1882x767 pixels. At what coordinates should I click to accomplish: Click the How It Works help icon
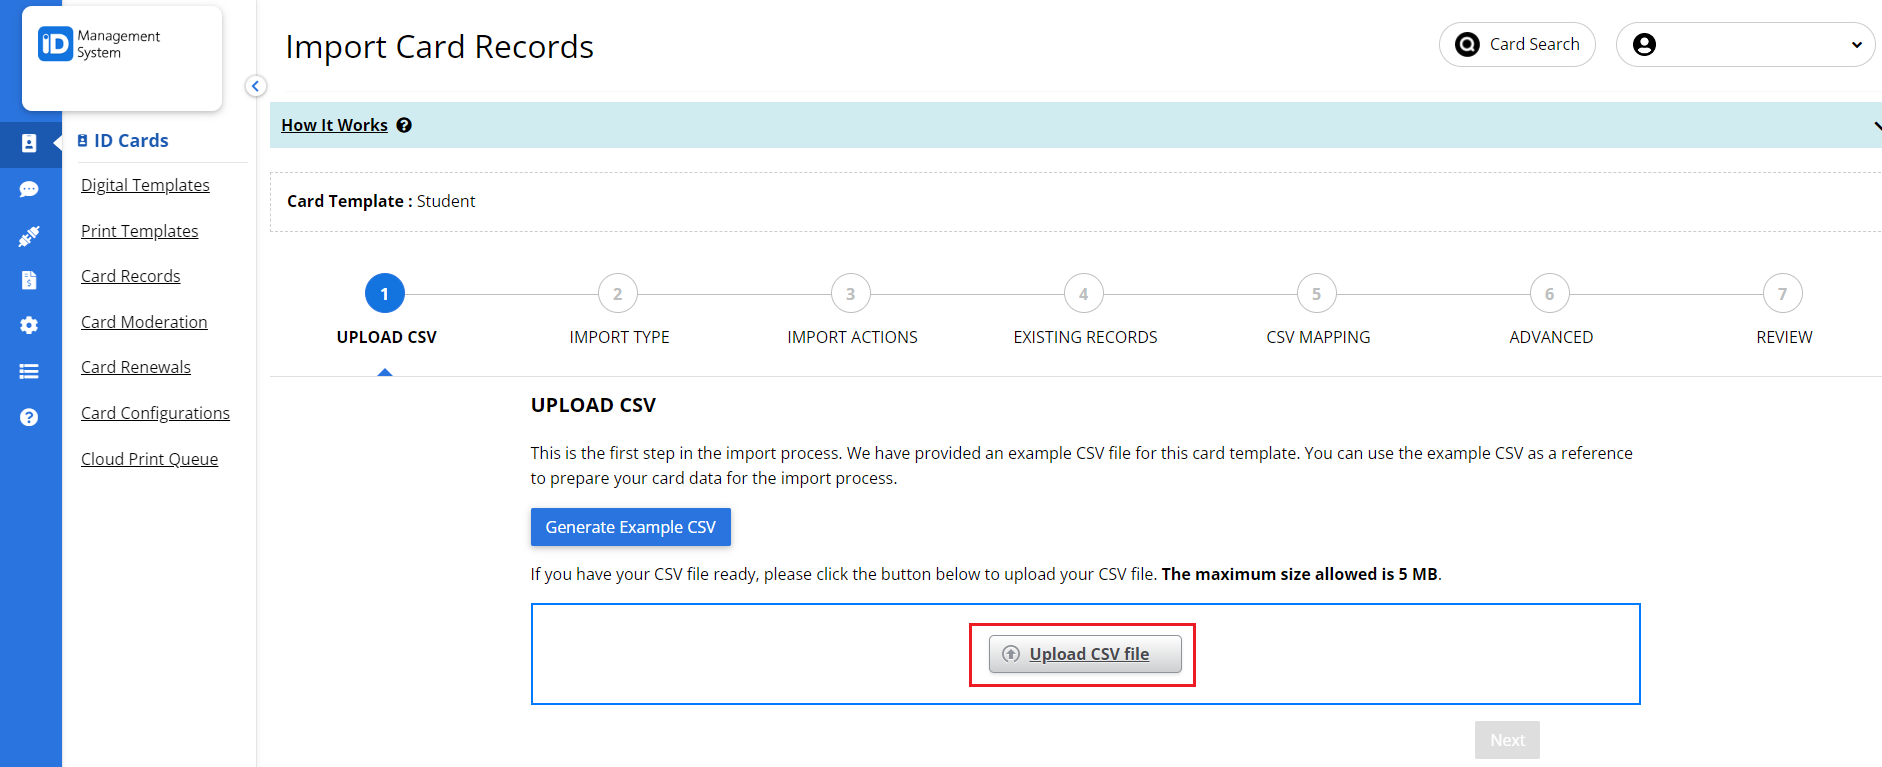[x=404, y=125]
